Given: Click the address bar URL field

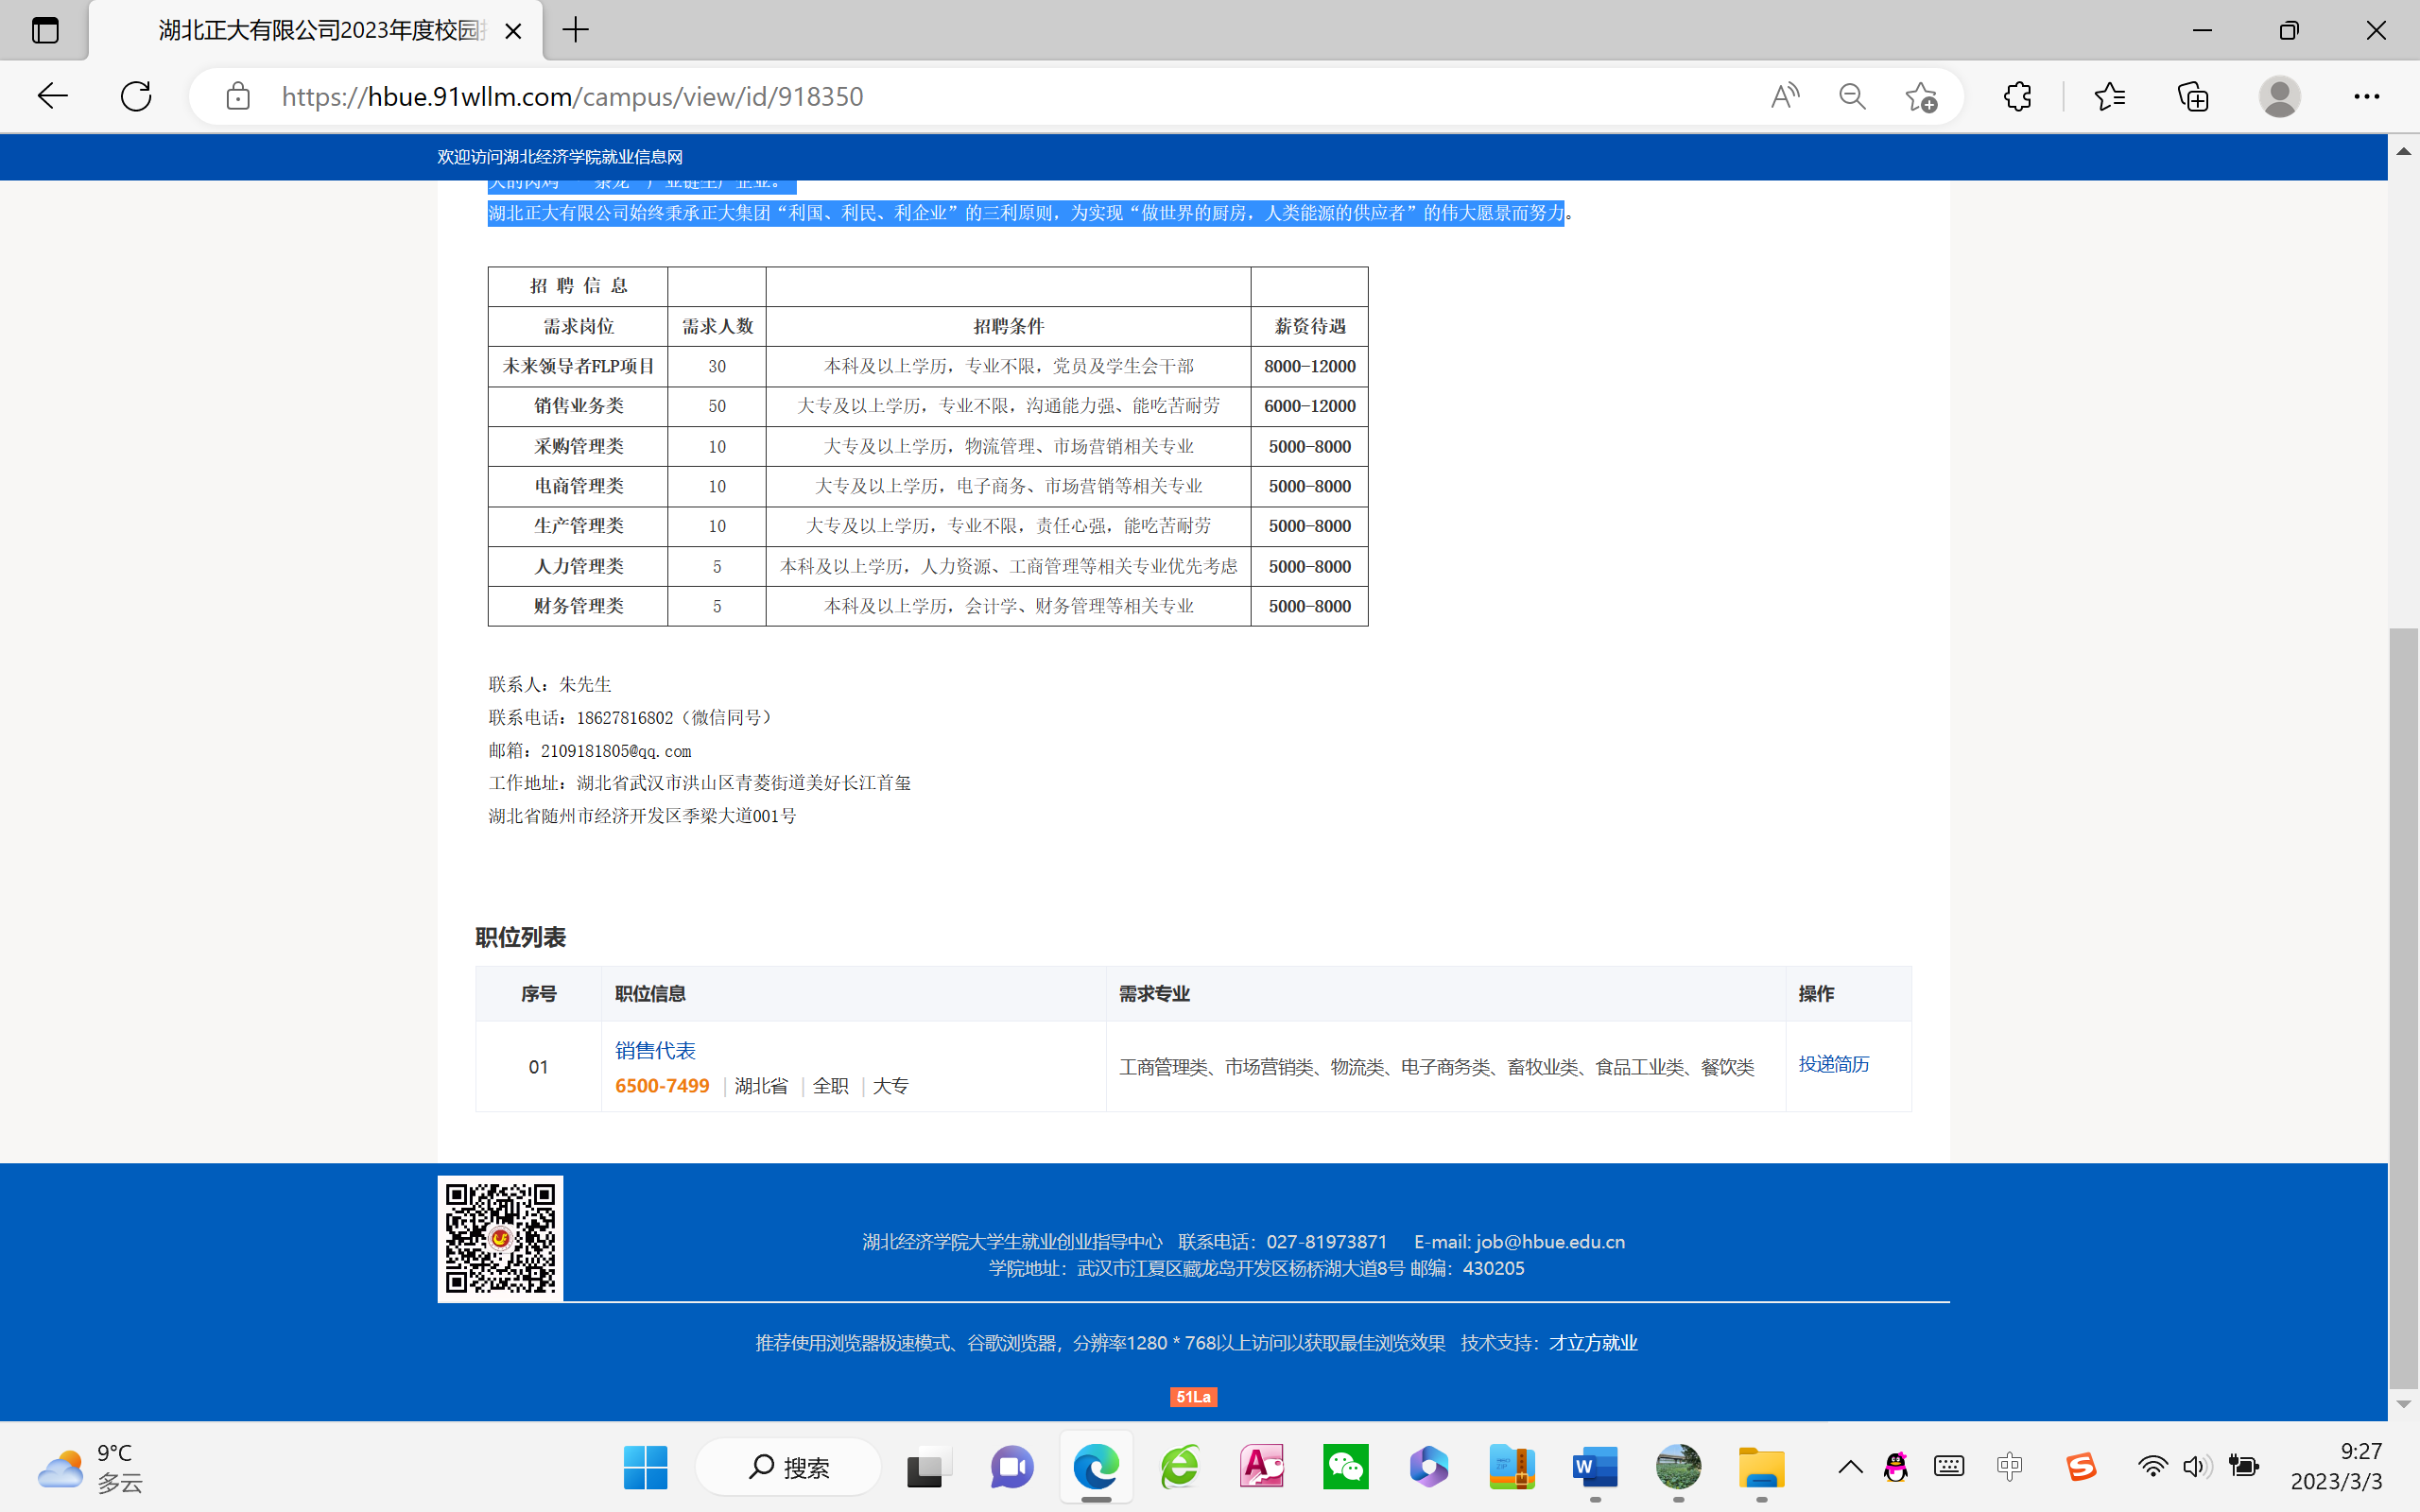Looking at the screenshot, I should click(900, 96).
